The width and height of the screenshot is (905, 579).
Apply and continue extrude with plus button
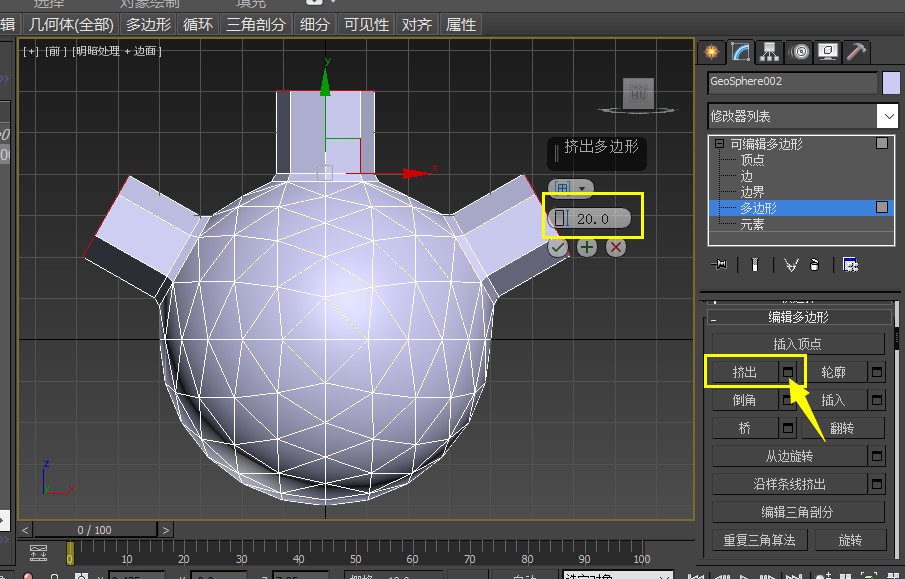coord(587,247)
